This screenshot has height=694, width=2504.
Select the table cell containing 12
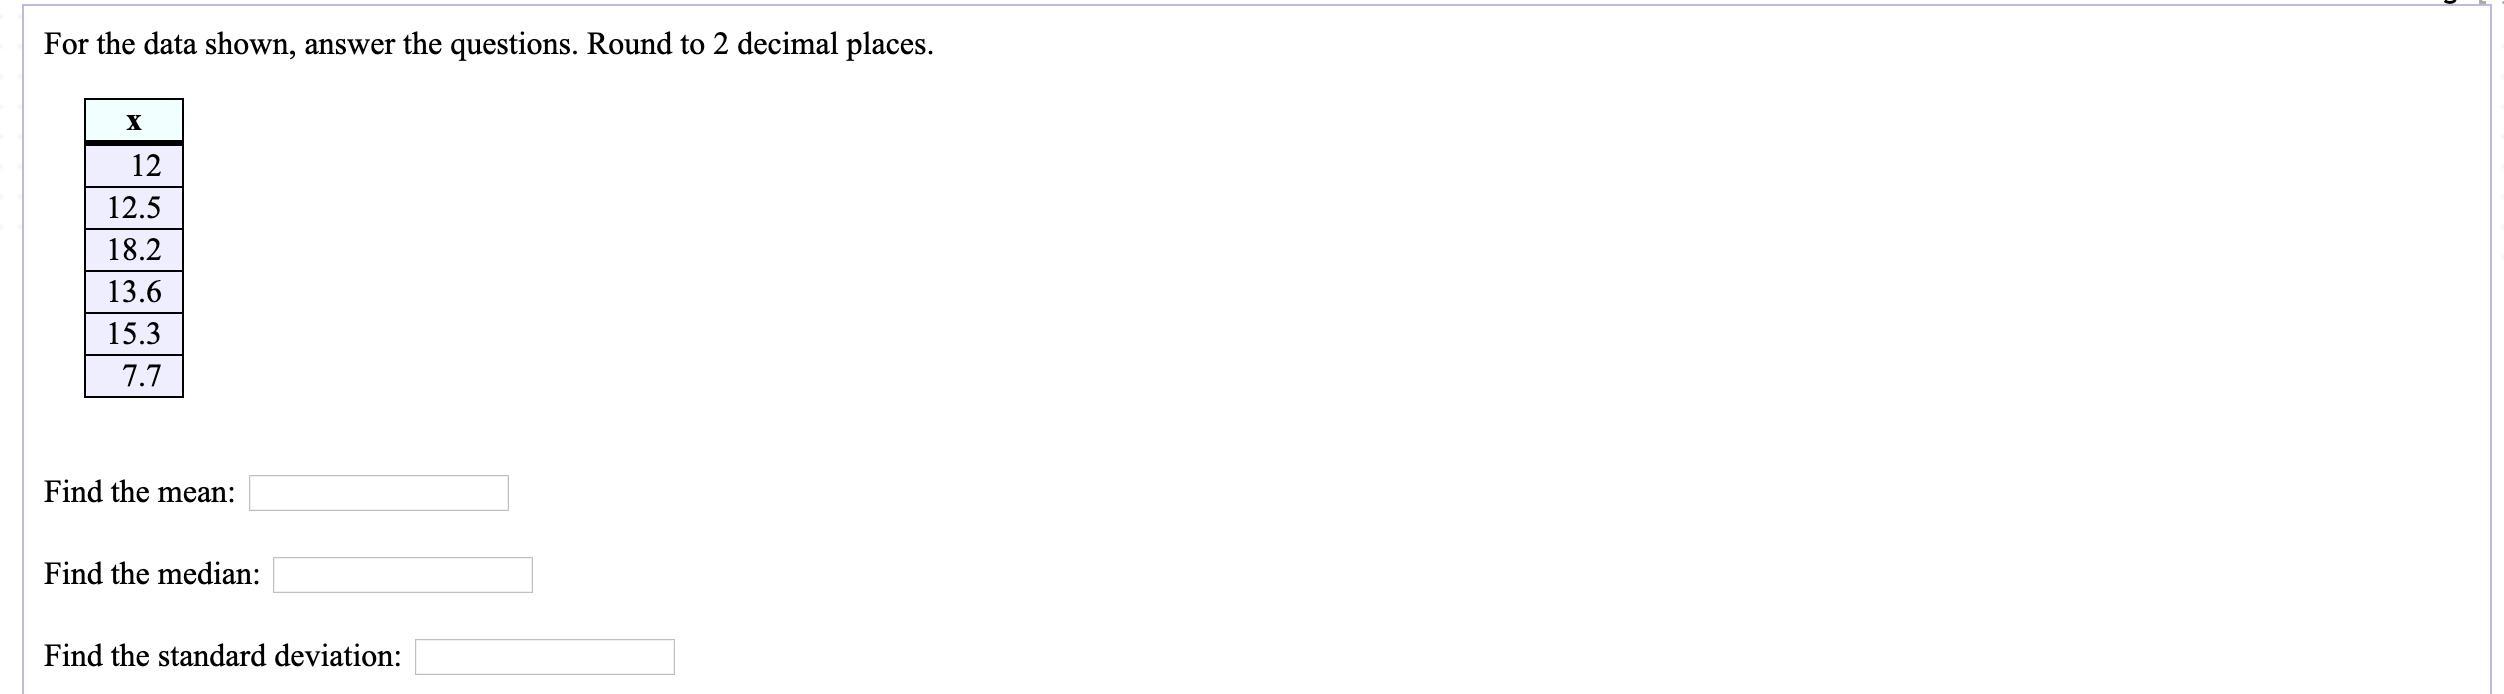(134, 166)
